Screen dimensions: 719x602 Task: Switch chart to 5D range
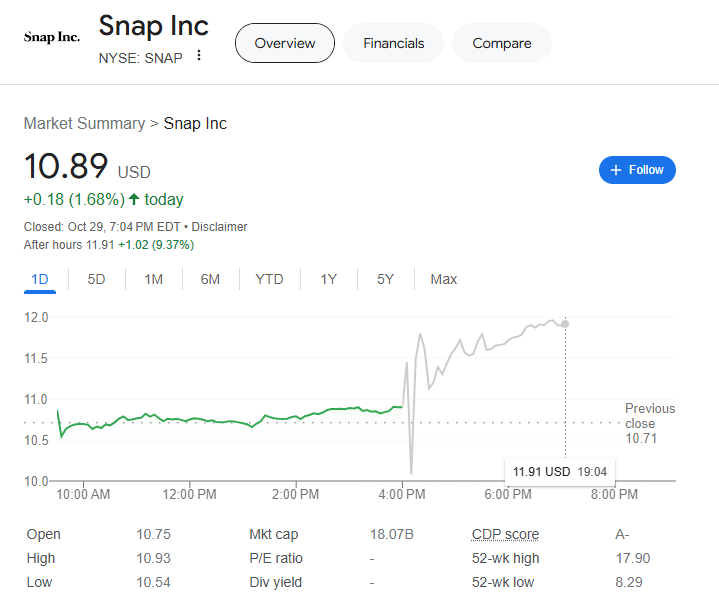point(96,279)
